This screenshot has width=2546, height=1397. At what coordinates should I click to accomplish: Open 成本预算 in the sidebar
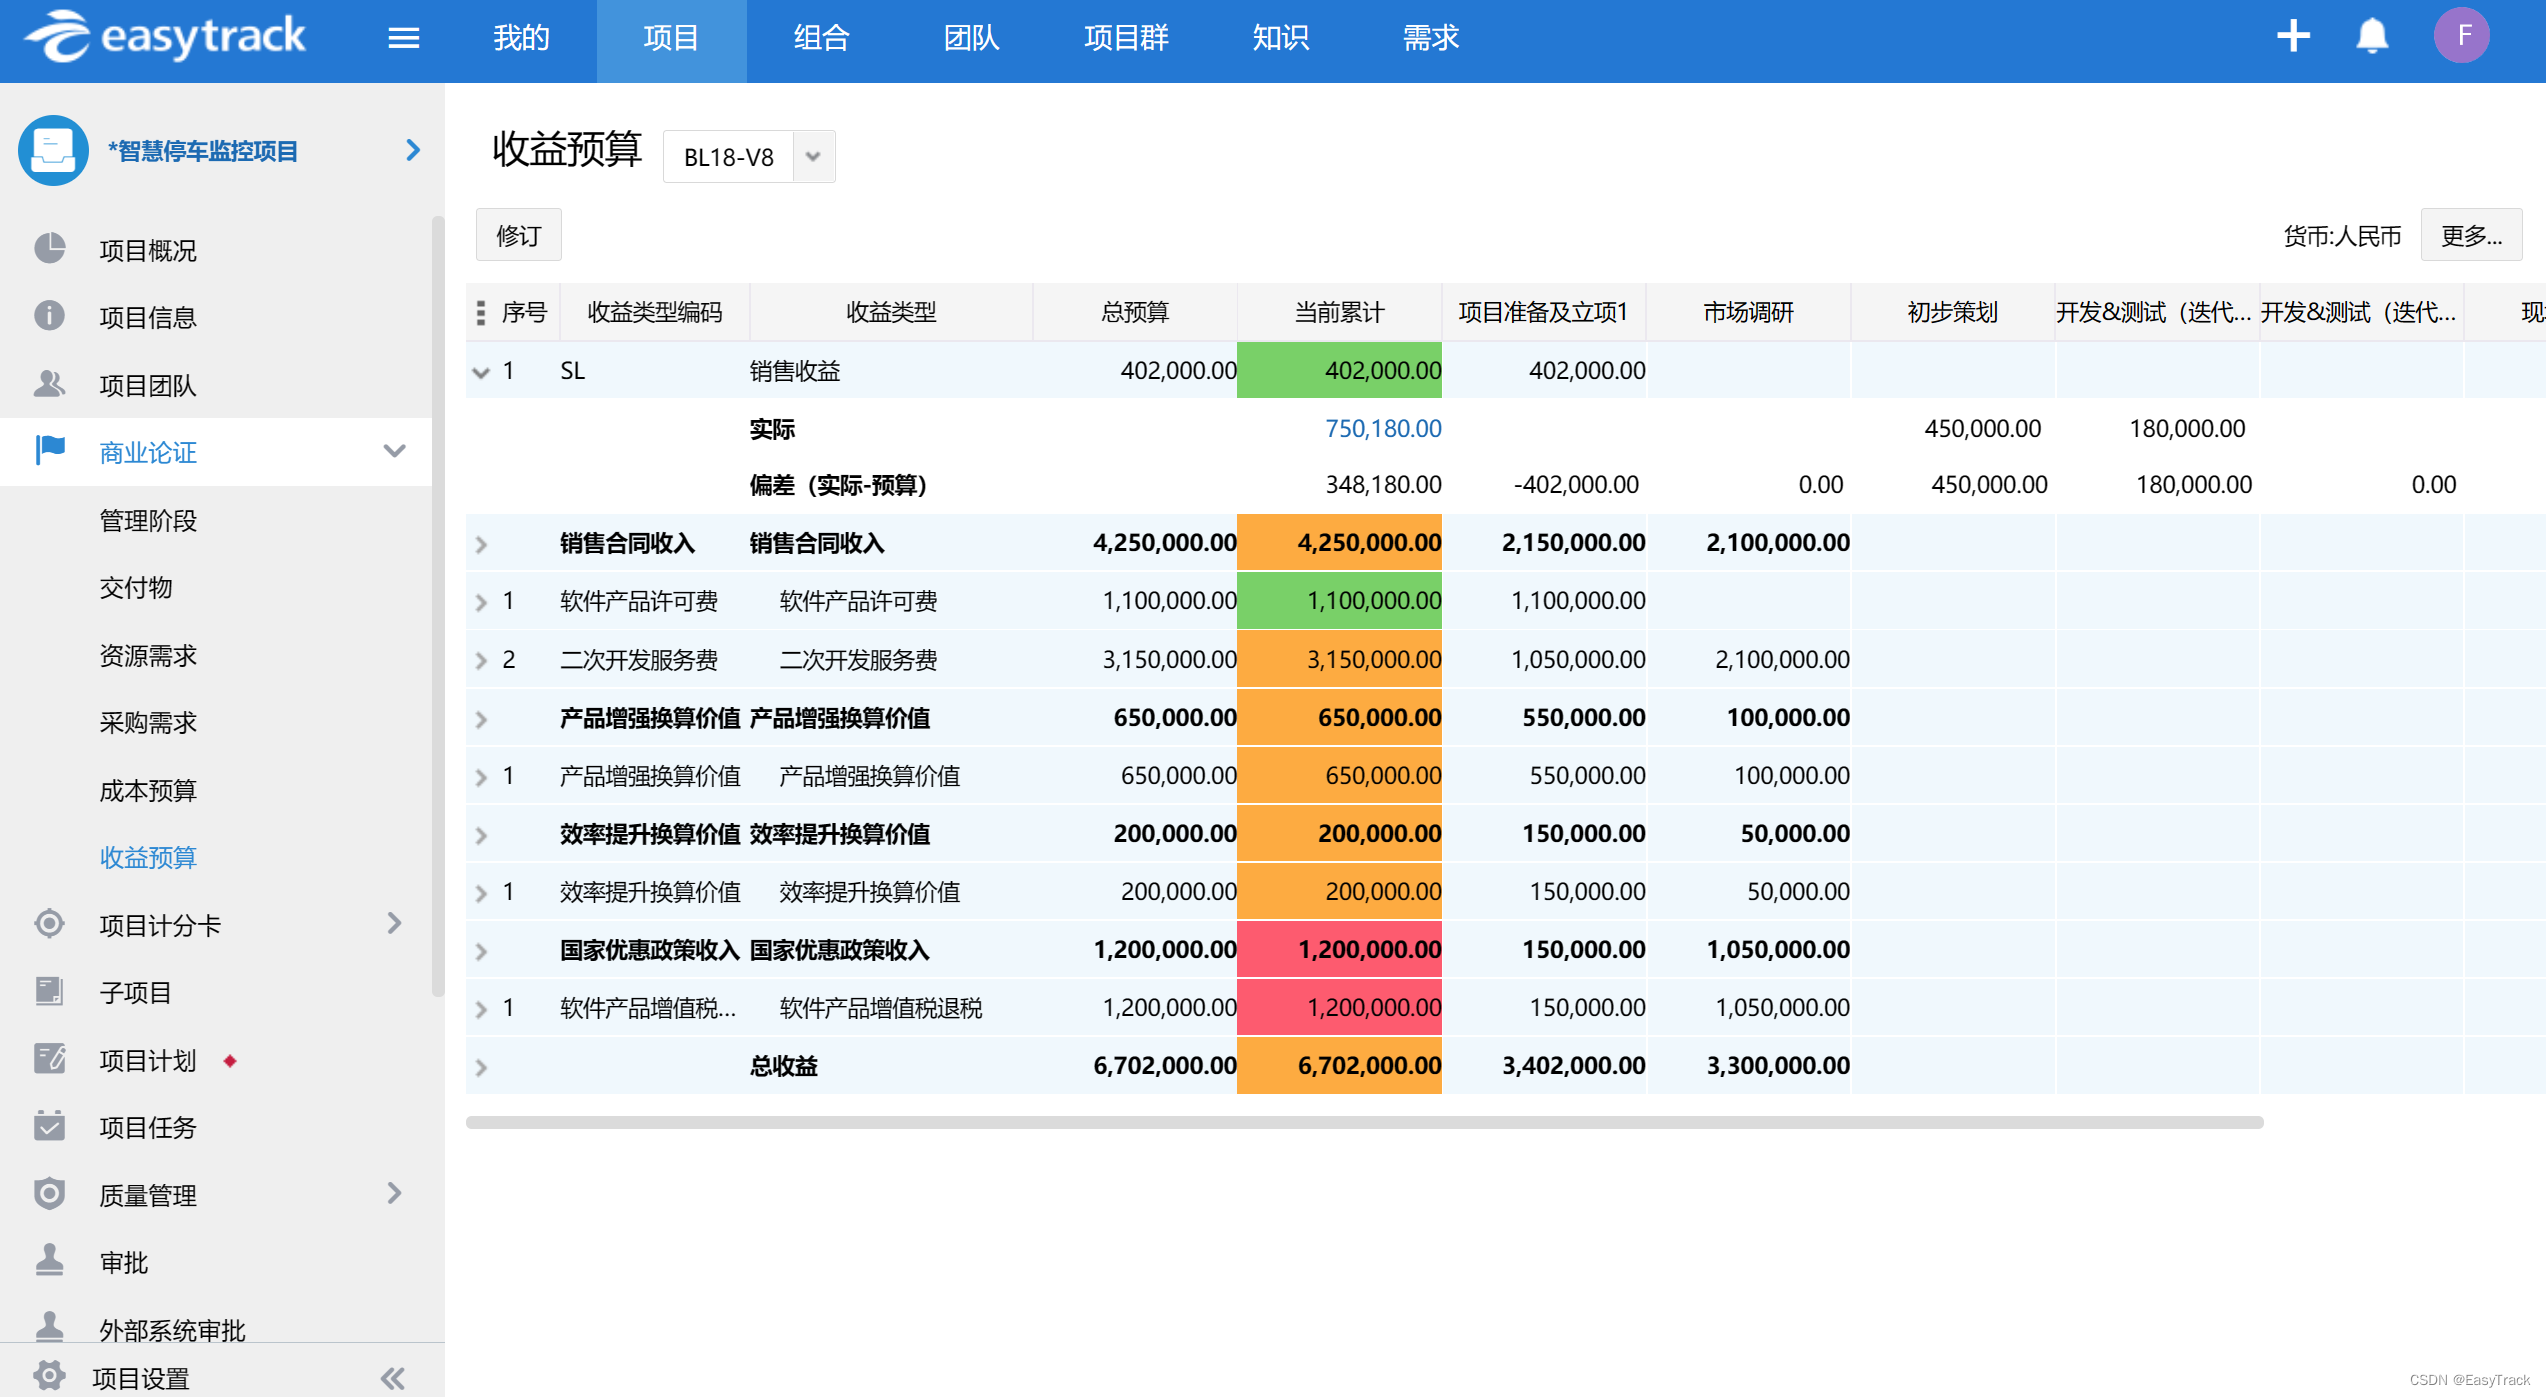click(x=148, y=790)
